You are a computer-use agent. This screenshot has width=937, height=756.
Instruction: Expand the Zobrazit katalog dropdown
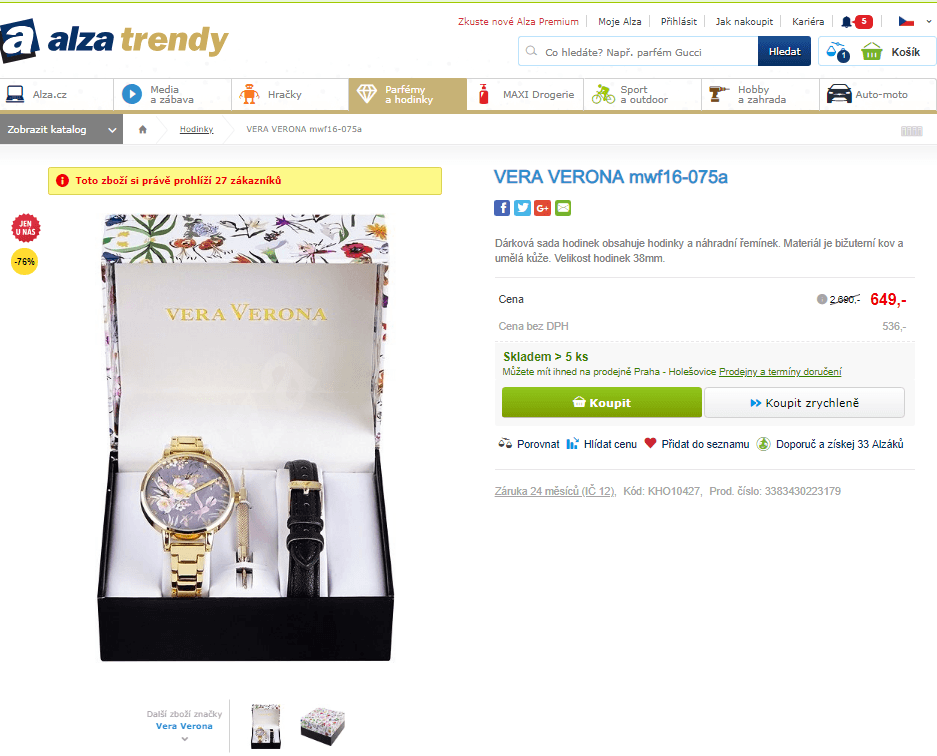tap(62, 129)
